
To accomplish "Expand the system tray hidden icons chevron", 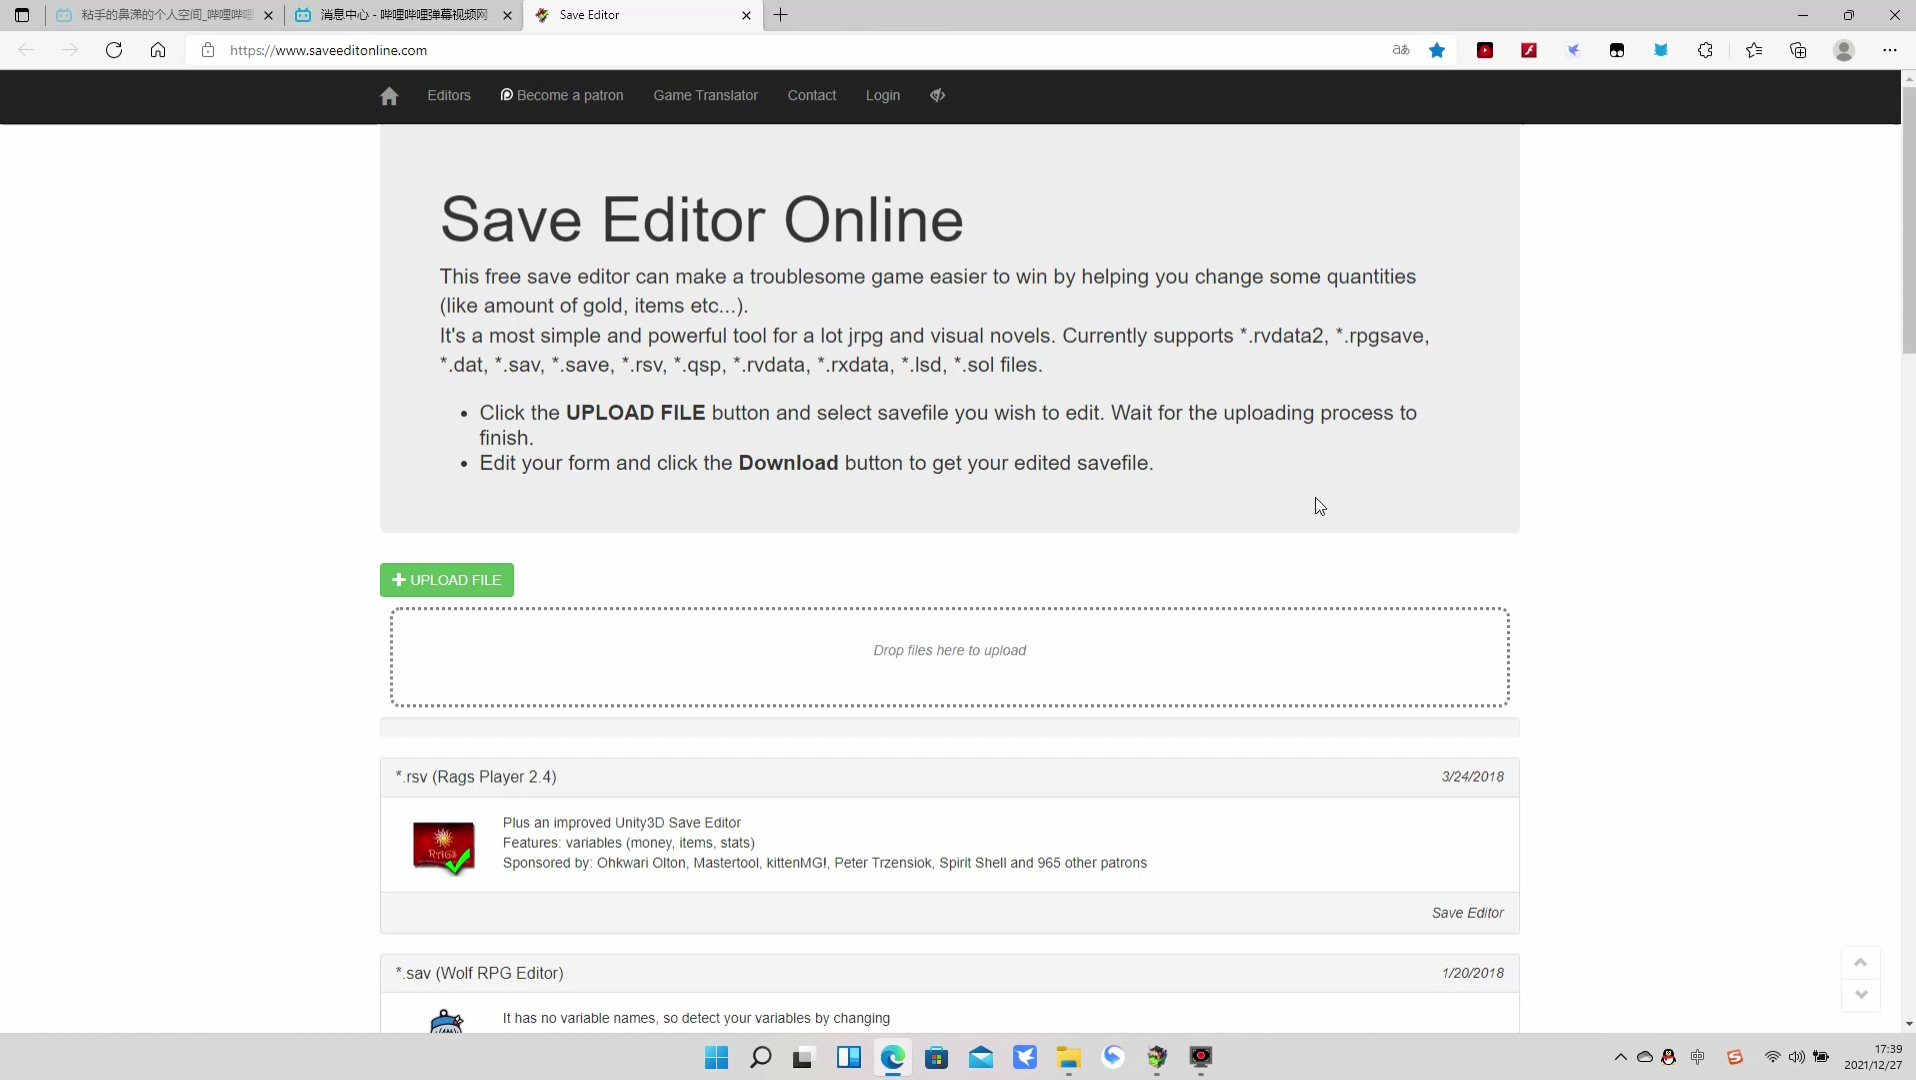I will [1621, 1057].
